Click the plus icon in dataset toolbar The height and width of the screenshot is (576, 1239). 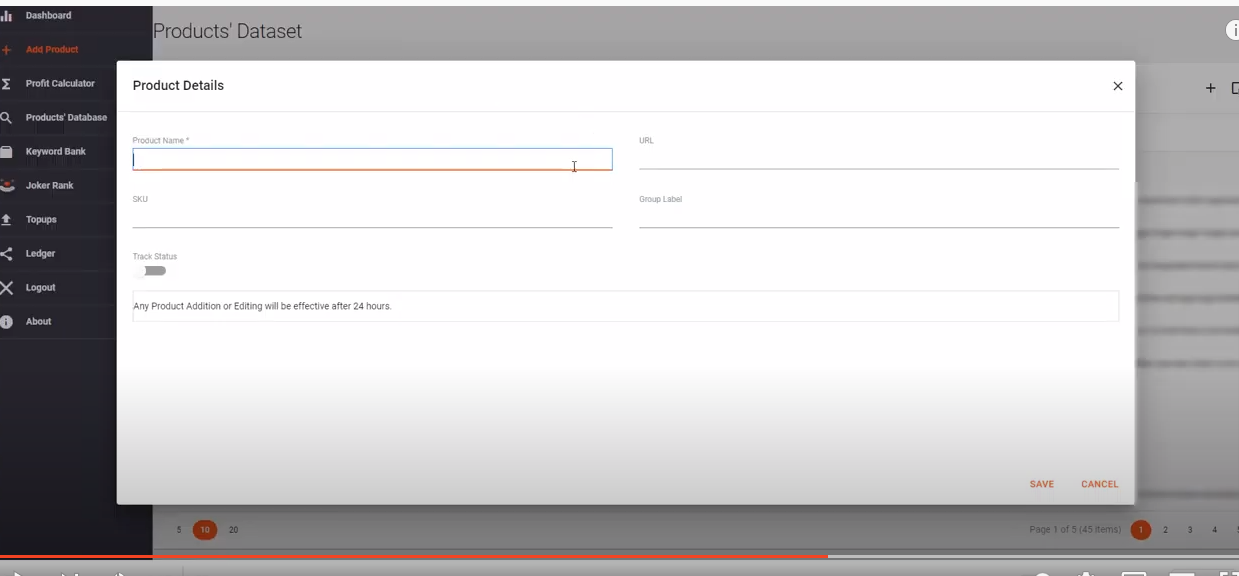[1210, 88]
